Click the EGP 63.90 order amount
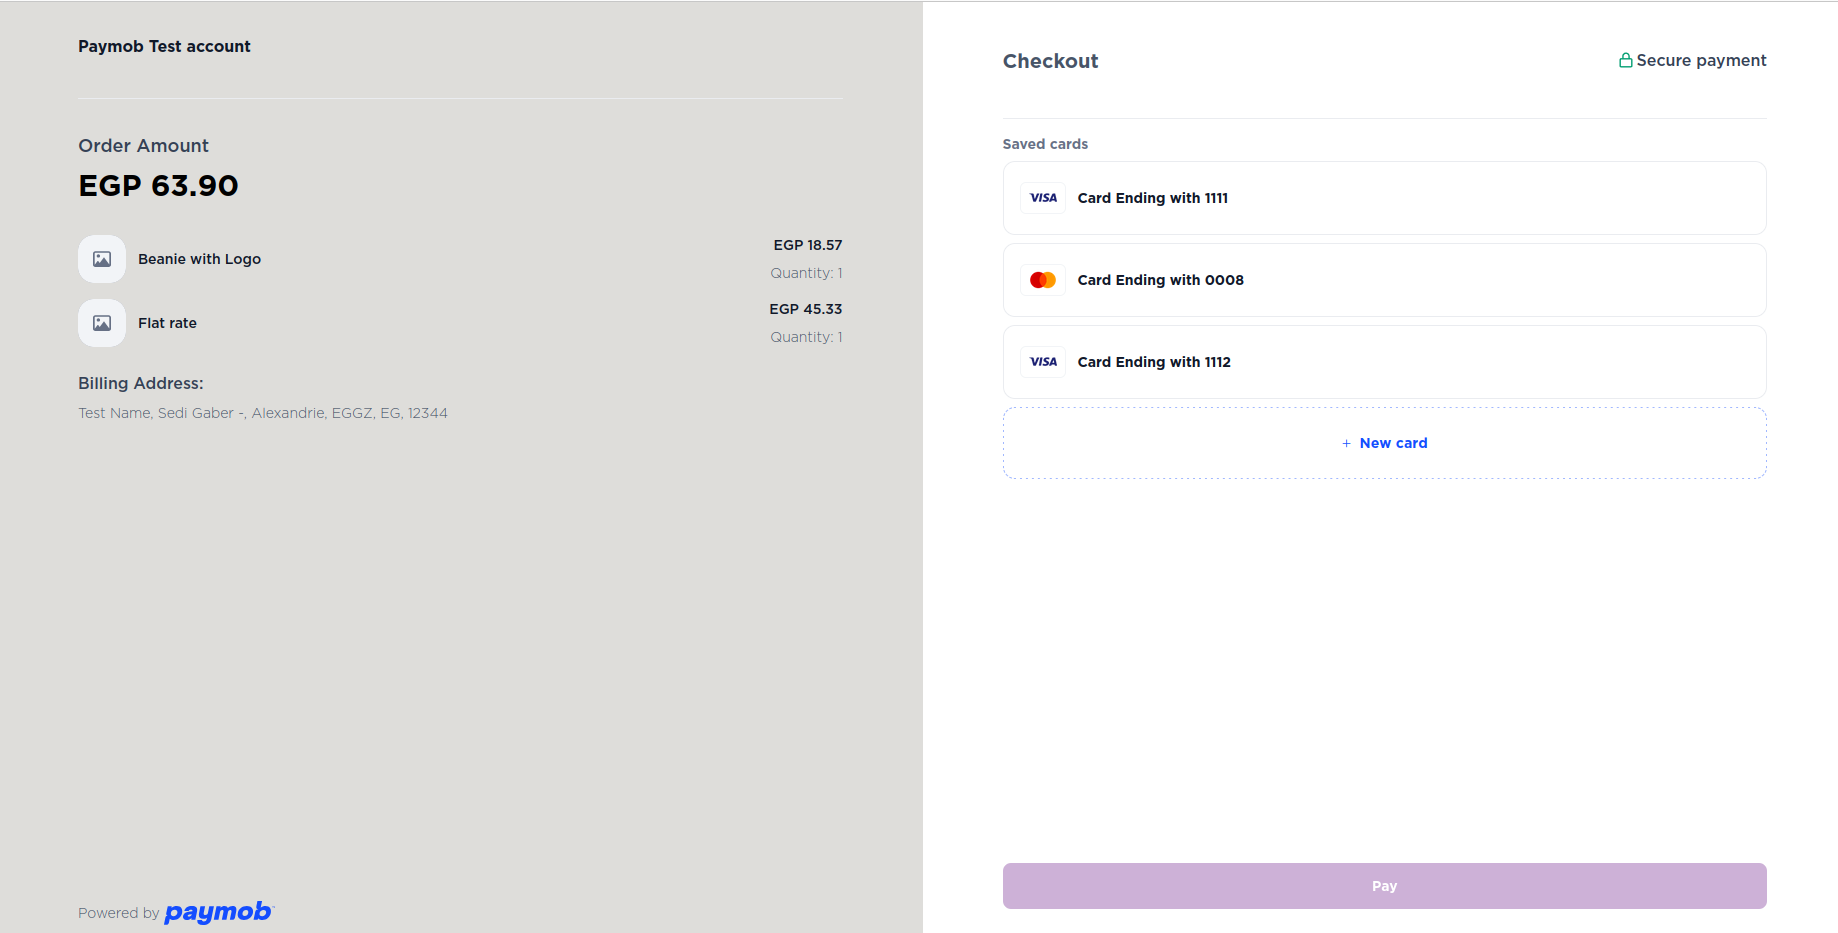Image resolution: width=1838 pixels, height=933 pixels. coord(158,186)
